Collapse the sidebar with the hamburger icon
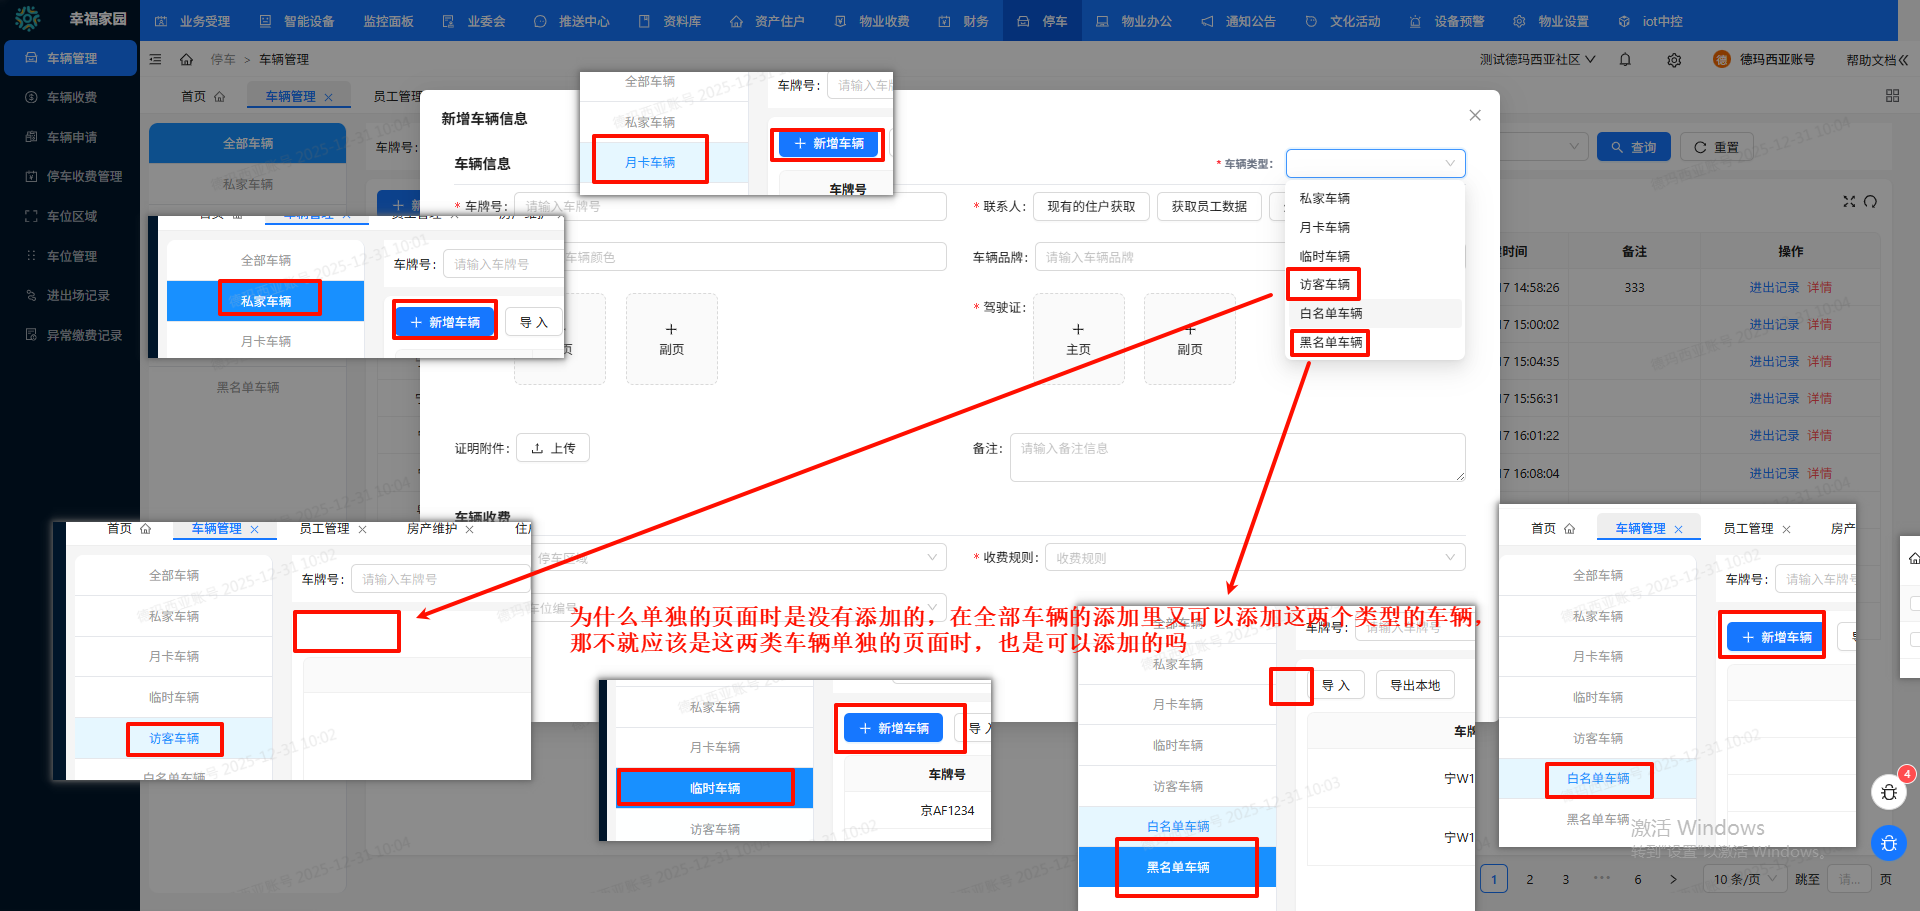Screen dimensions: 1920x911 [x=155, y=60]
